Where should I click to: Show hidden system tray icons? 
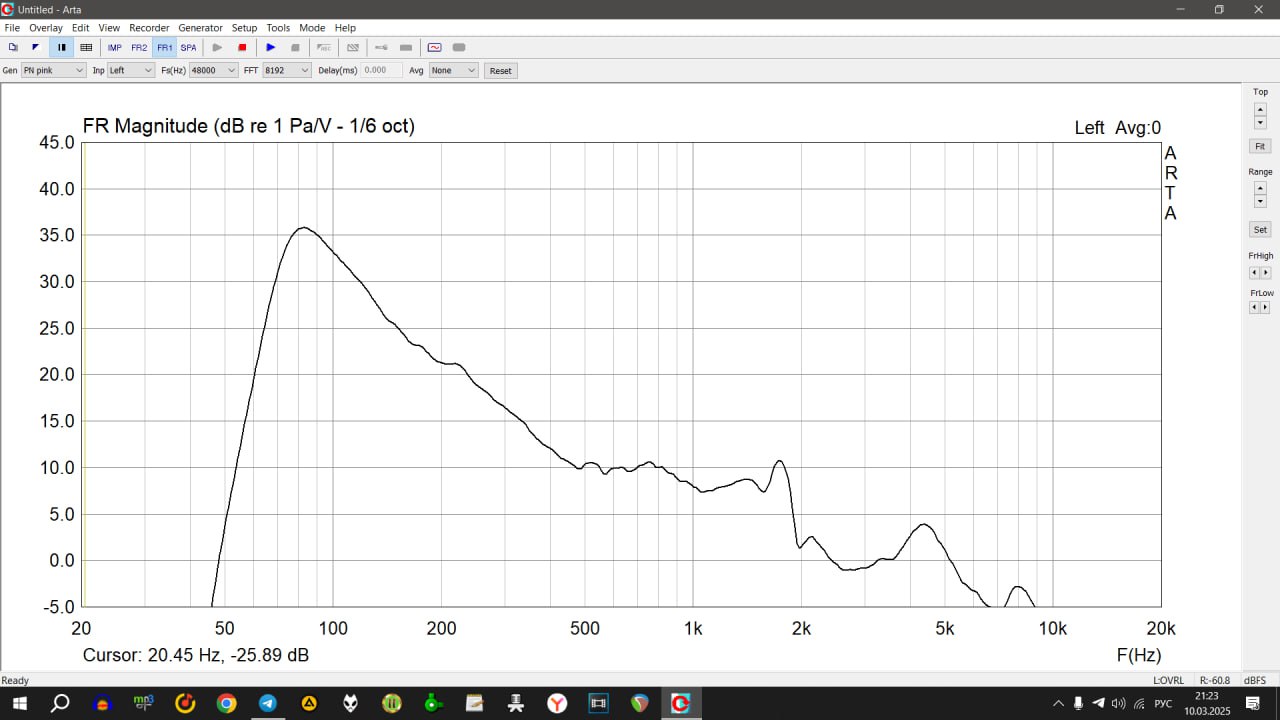coord(1058,703)
